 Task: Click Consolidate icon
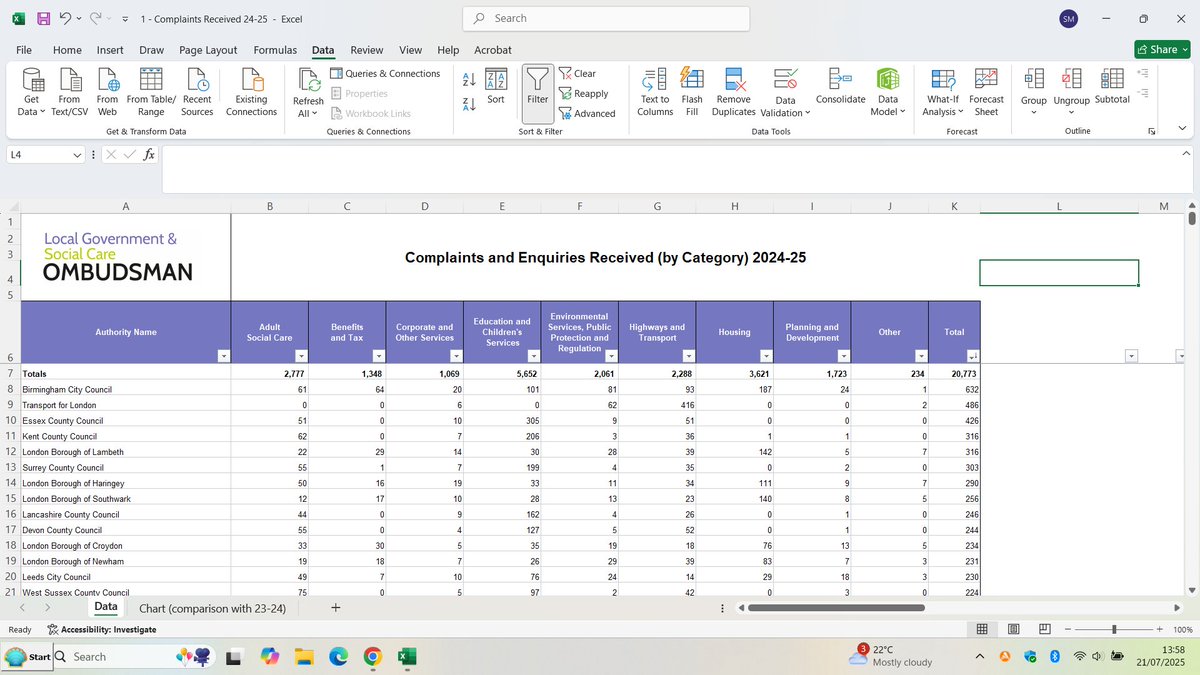click(840, 80)
